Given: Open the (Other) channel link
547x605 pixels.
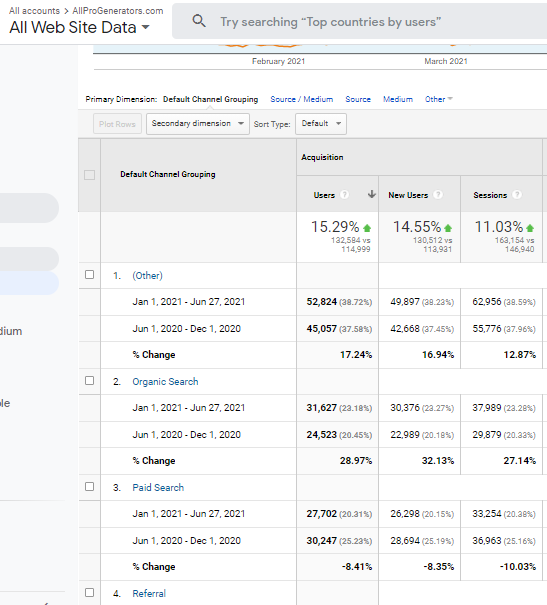Looking at the screenshot, I should point(147,275).
